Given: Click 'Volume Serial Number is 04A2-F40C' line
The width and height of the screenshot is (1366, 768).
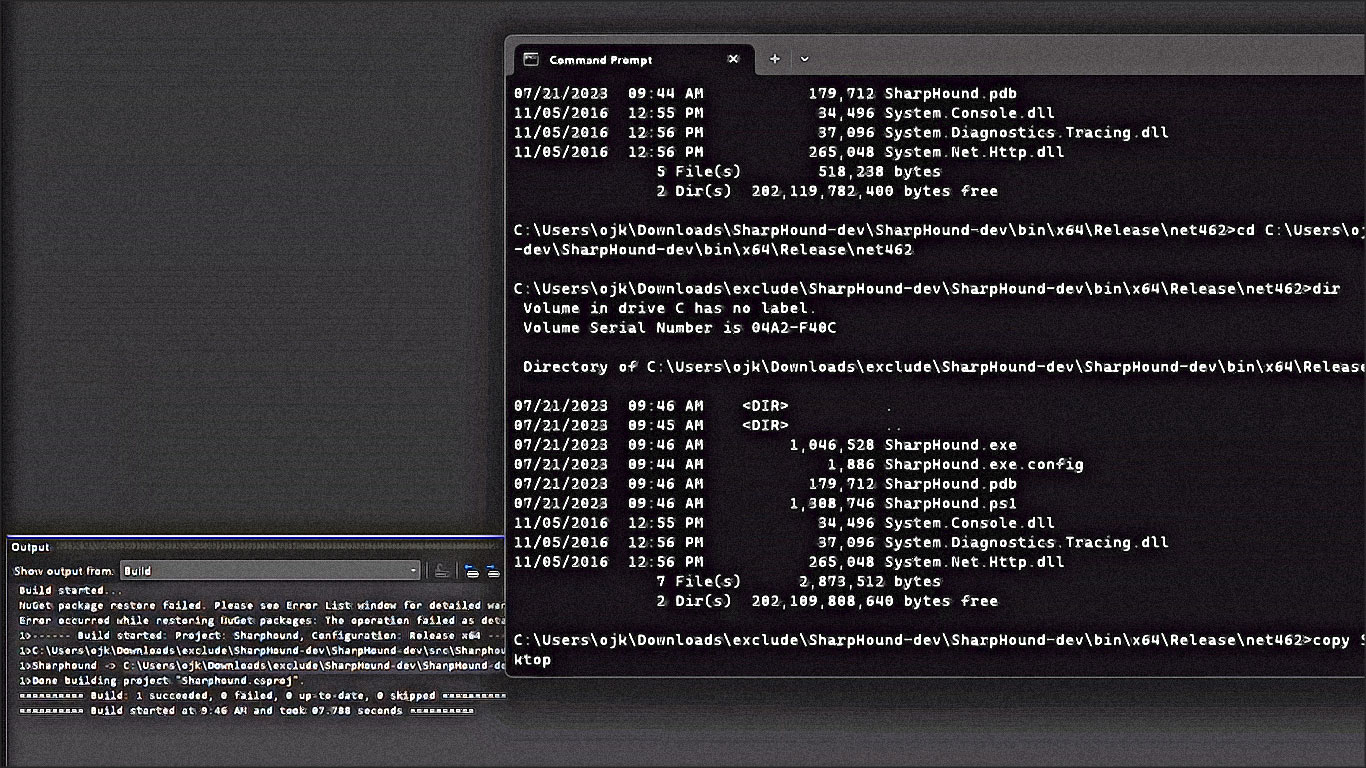Looking at the screenshot, I should tap(679, 327).
